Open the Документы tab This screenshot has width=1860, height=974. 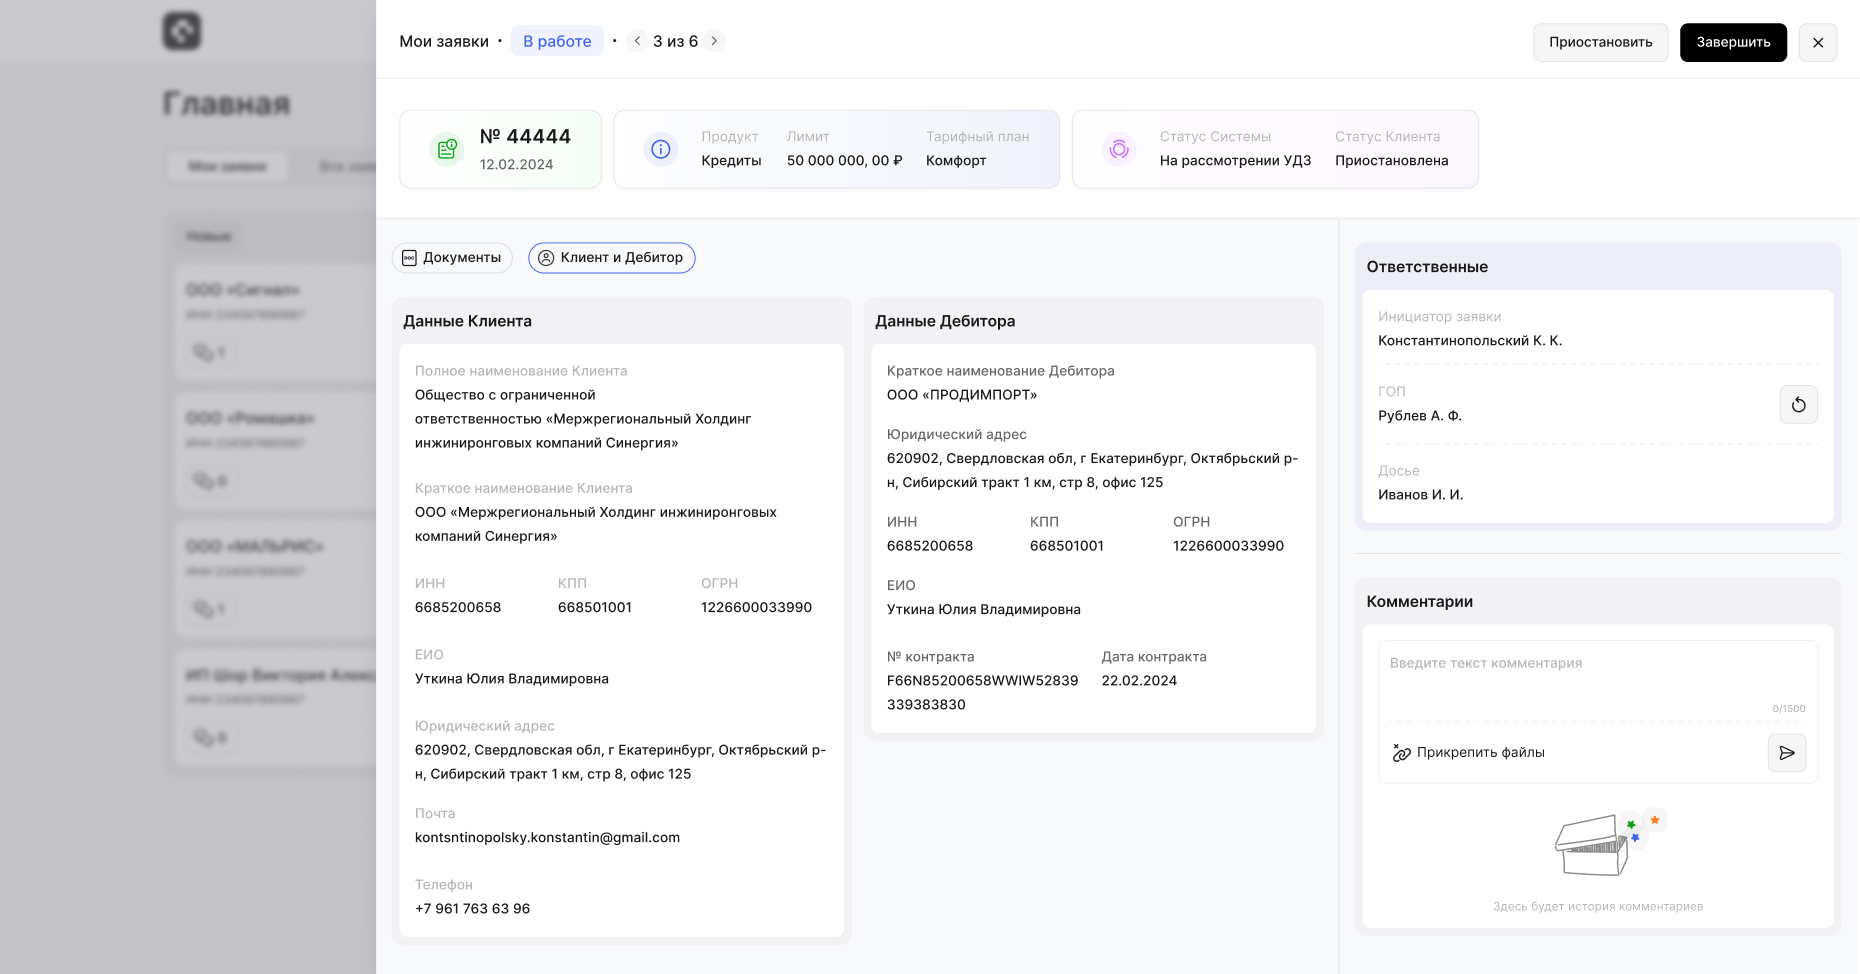452,258
